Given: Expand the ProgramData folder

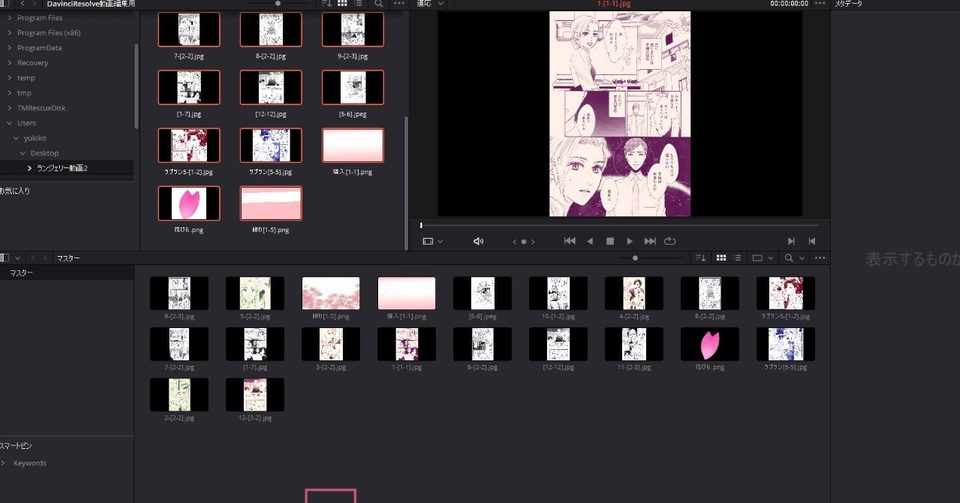Looking at the screenshot, I should tap(9, 48).
